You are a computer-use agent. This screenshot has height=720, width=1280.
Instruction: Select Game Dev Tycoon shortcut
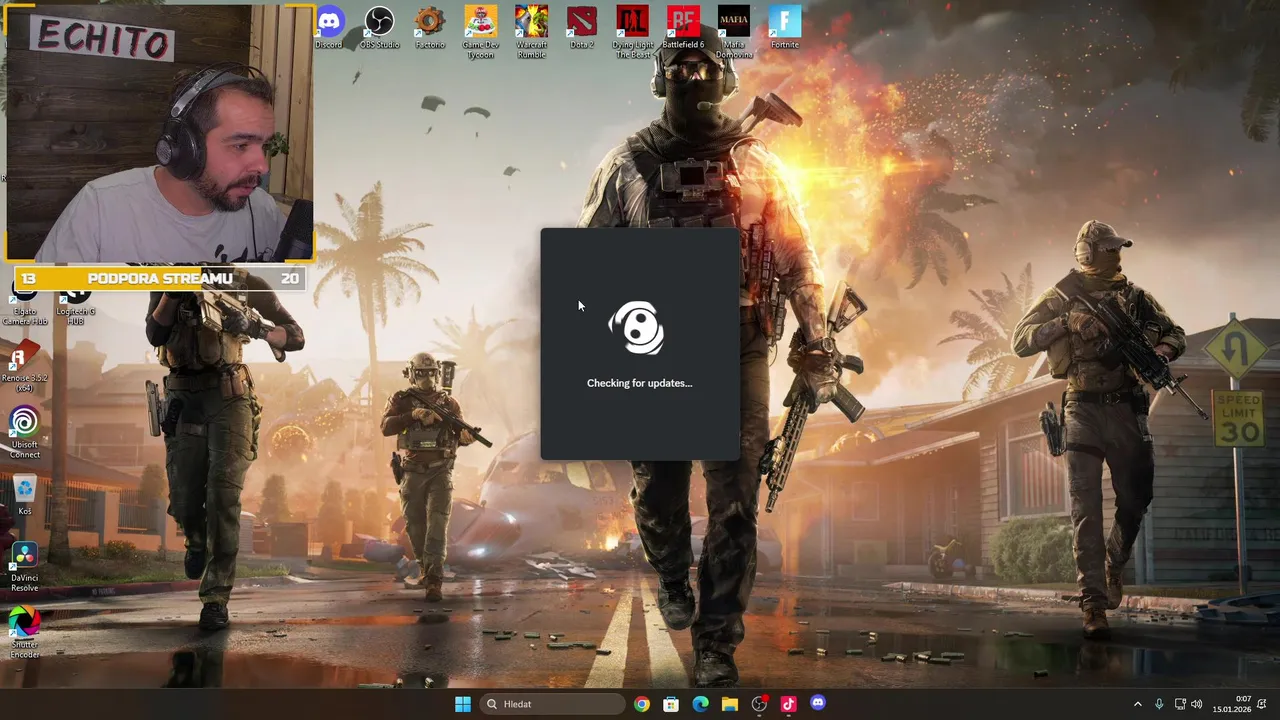[480, 32]
